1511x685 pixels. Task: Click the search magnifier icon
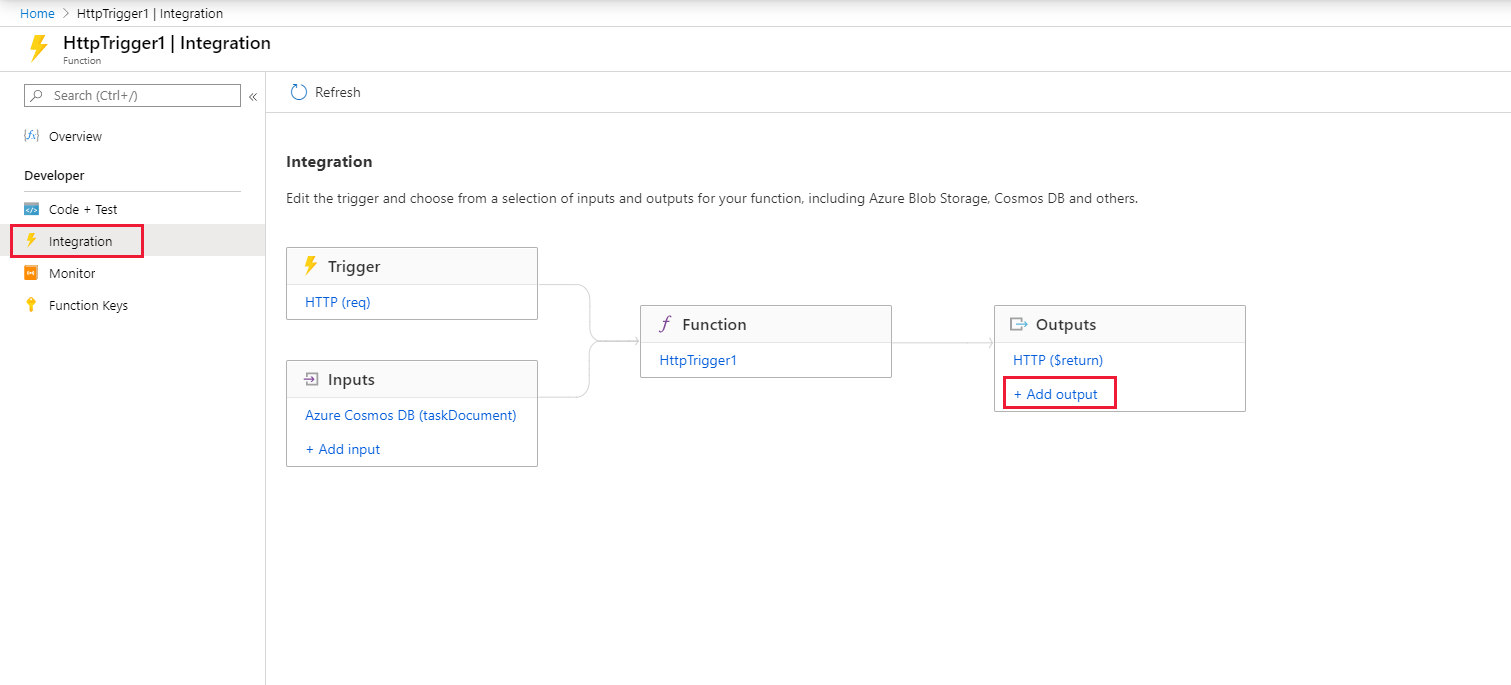click(x=37, y=95)
